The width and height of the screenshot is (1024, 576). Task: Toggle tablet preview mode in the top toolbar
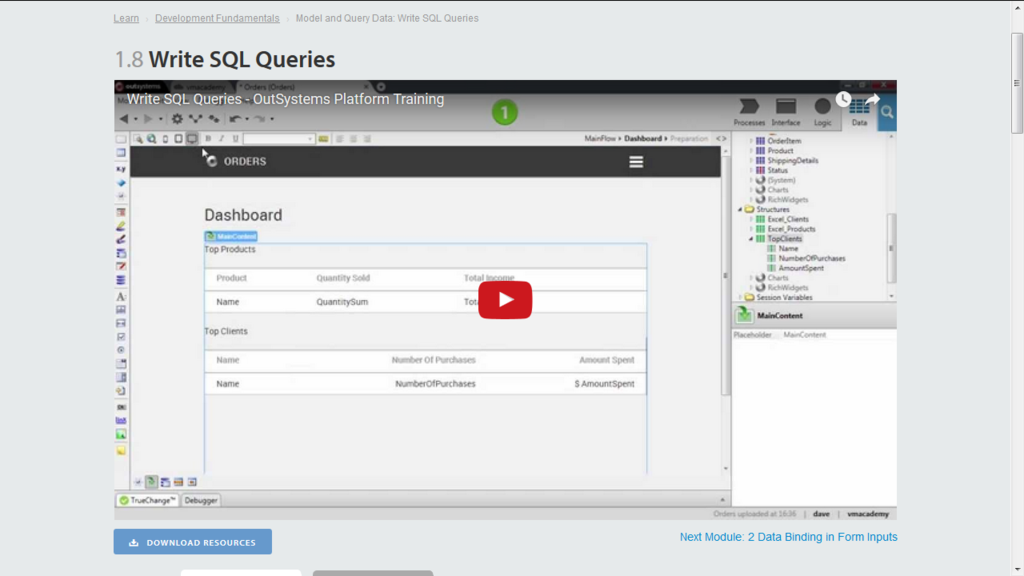pos(179,139)
